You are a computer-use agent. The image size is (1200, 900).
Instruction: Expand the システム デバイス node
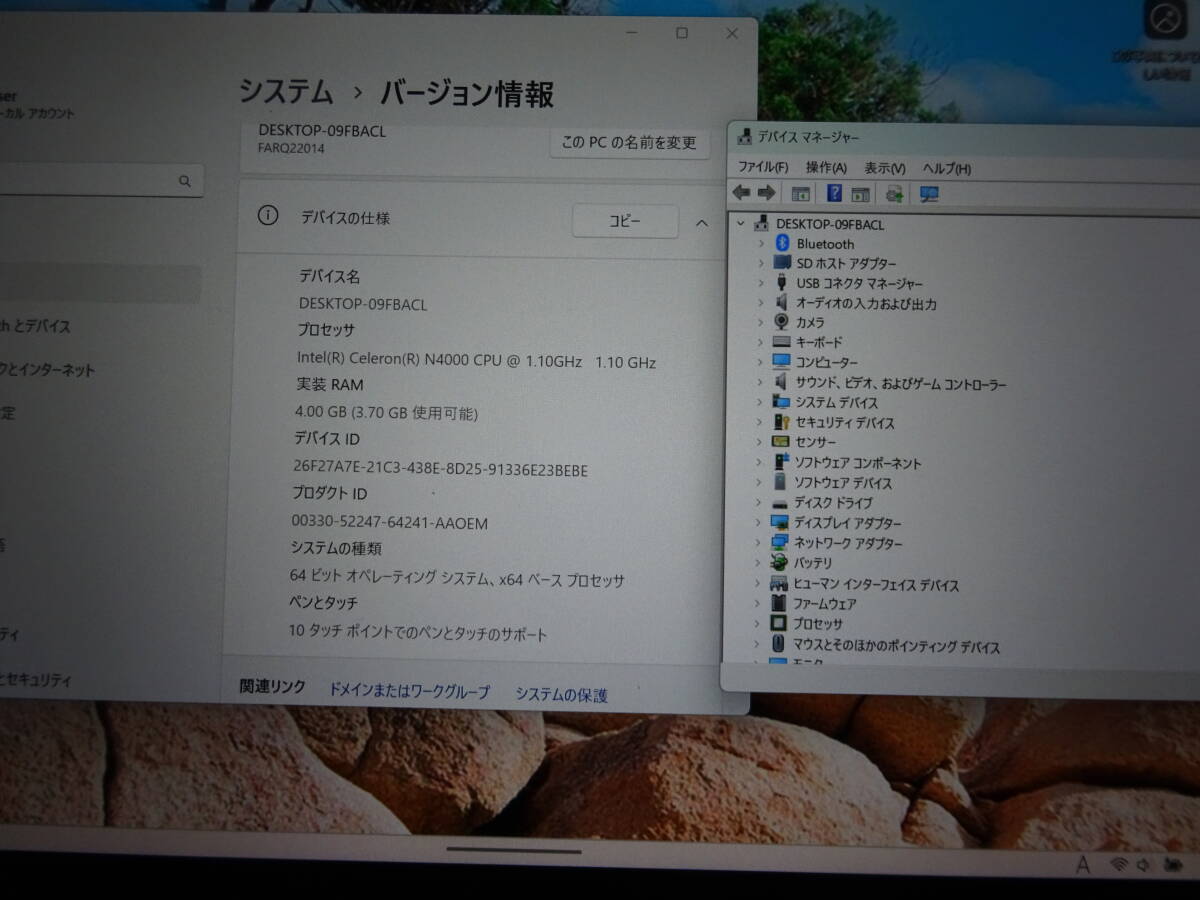[x=759, y=403]
